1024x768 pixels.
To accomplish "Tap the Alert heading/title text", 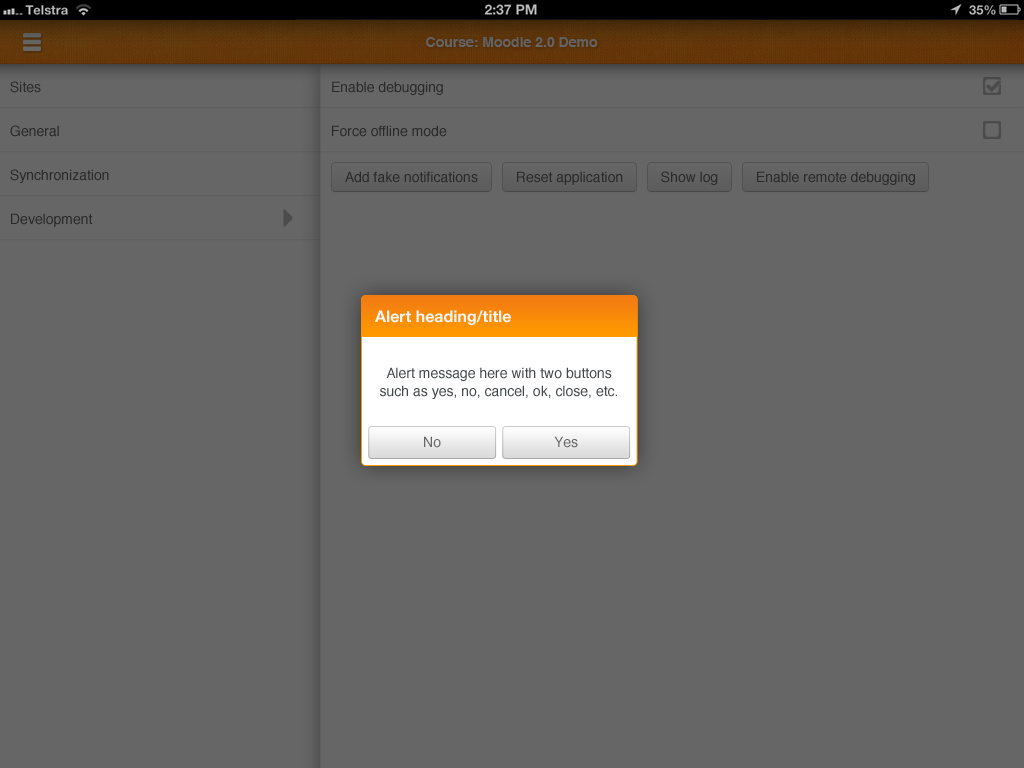I will tap(443, 317).
